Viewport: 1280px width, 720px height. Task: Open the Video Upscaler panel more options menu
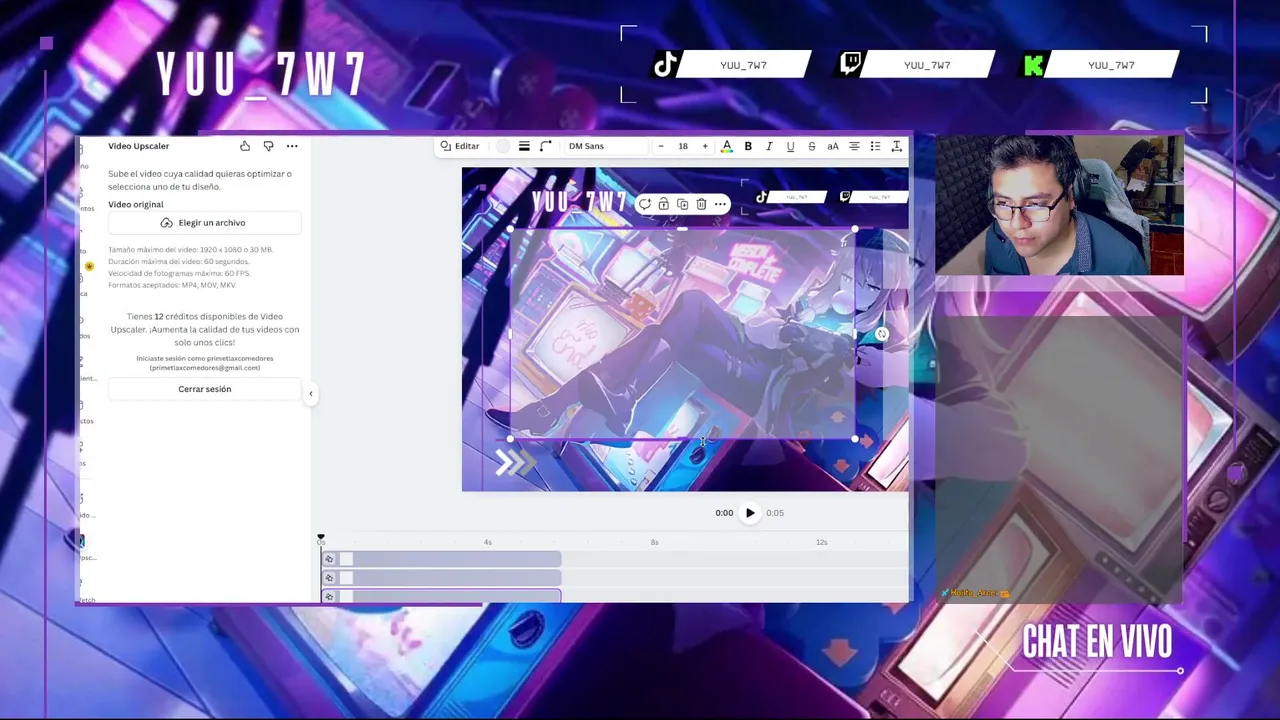[x=292, y=146]
